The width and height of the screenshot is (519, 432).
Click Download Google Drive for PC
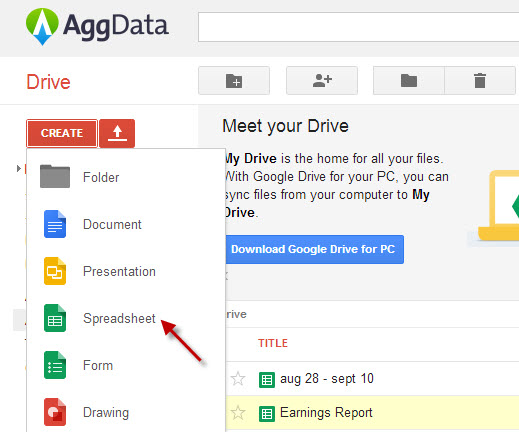pyautogui.click(x=314, y=249)
